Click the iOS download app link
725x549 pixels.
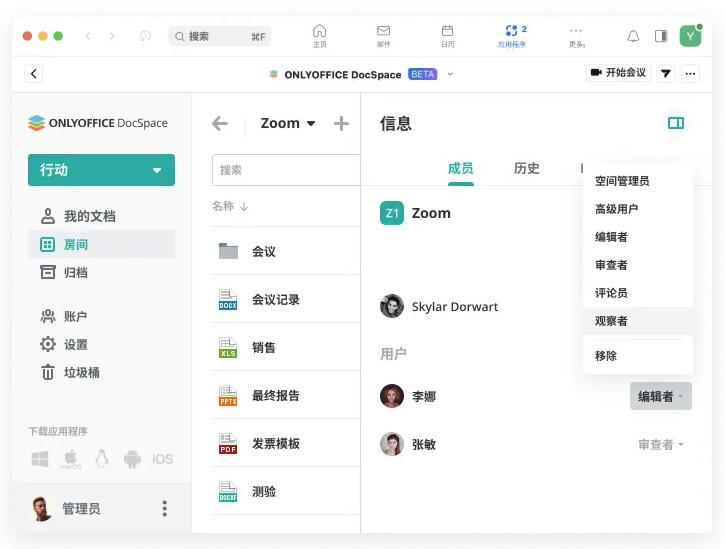pos(163,459)
